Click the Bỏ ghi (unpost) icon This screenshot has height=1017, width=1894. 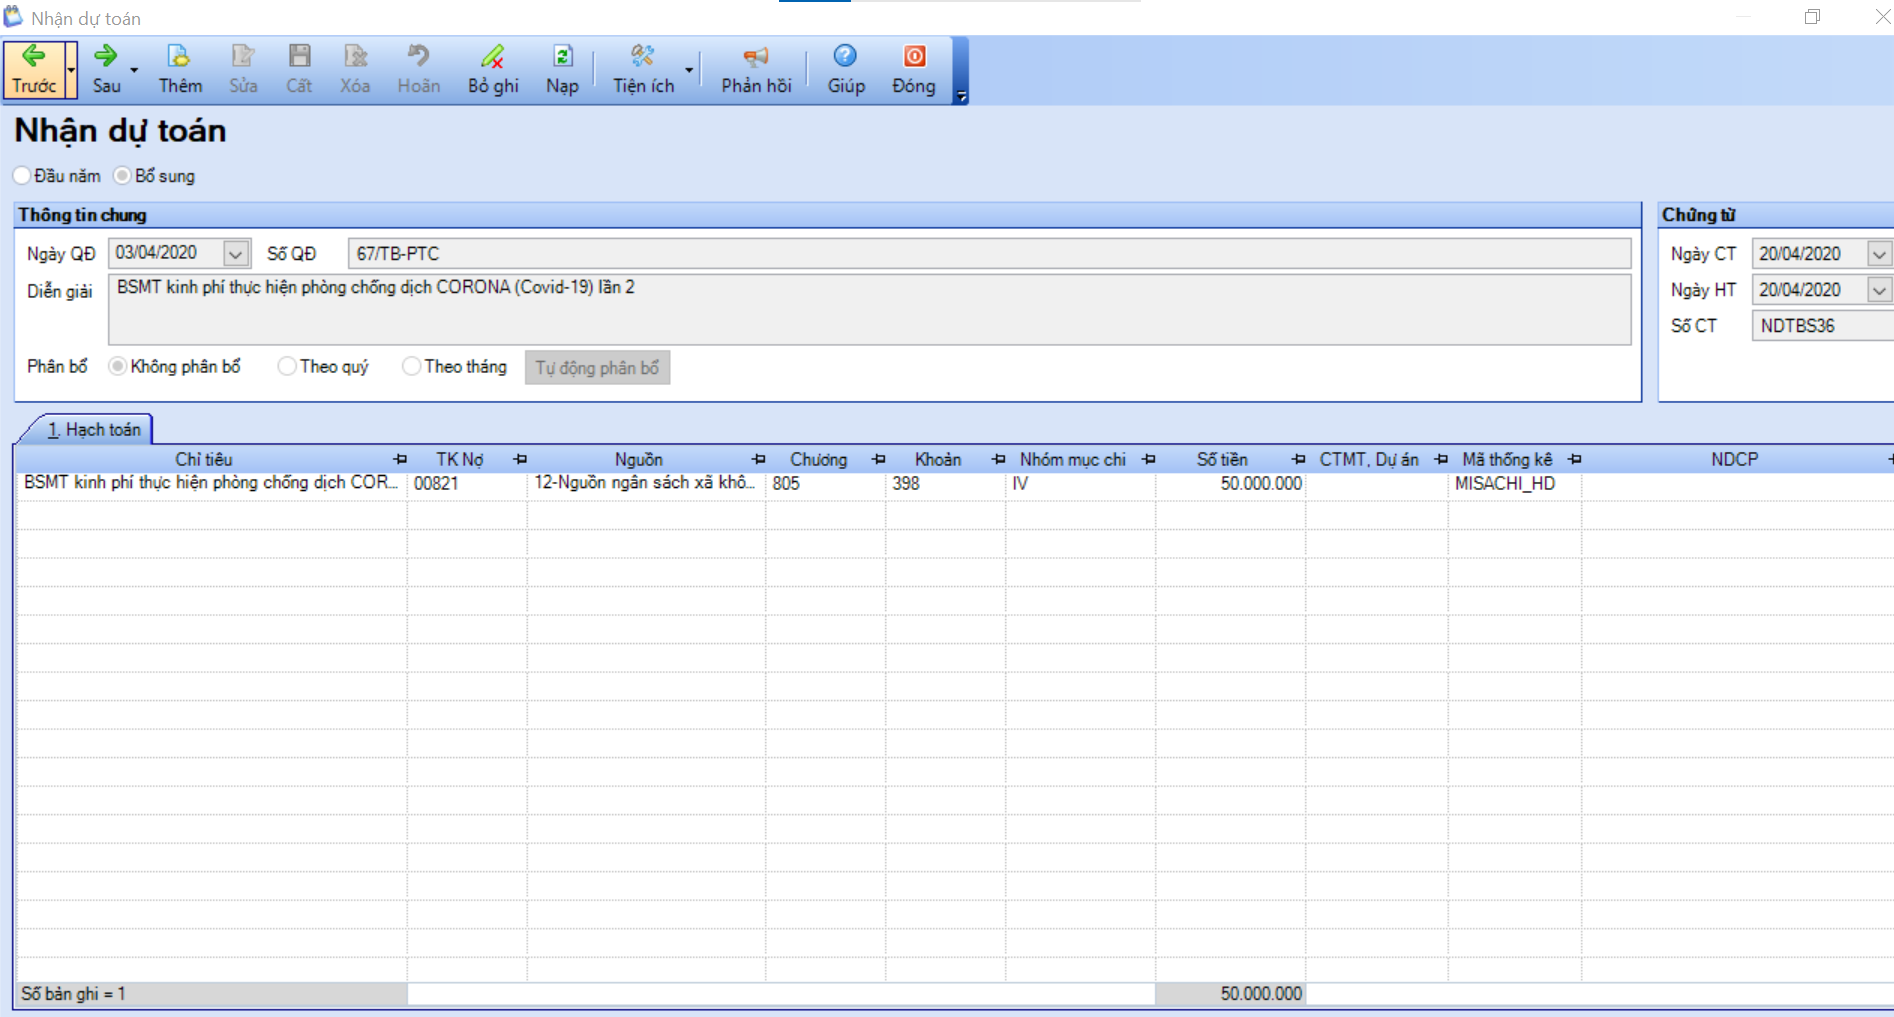(x=492, y=57)
